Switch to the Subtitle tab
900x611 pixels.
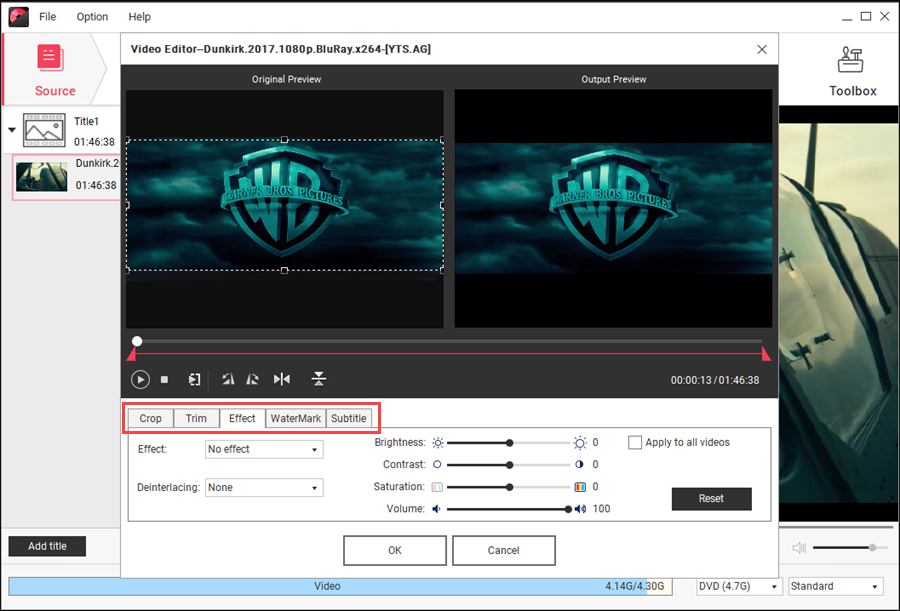point(348,419)
